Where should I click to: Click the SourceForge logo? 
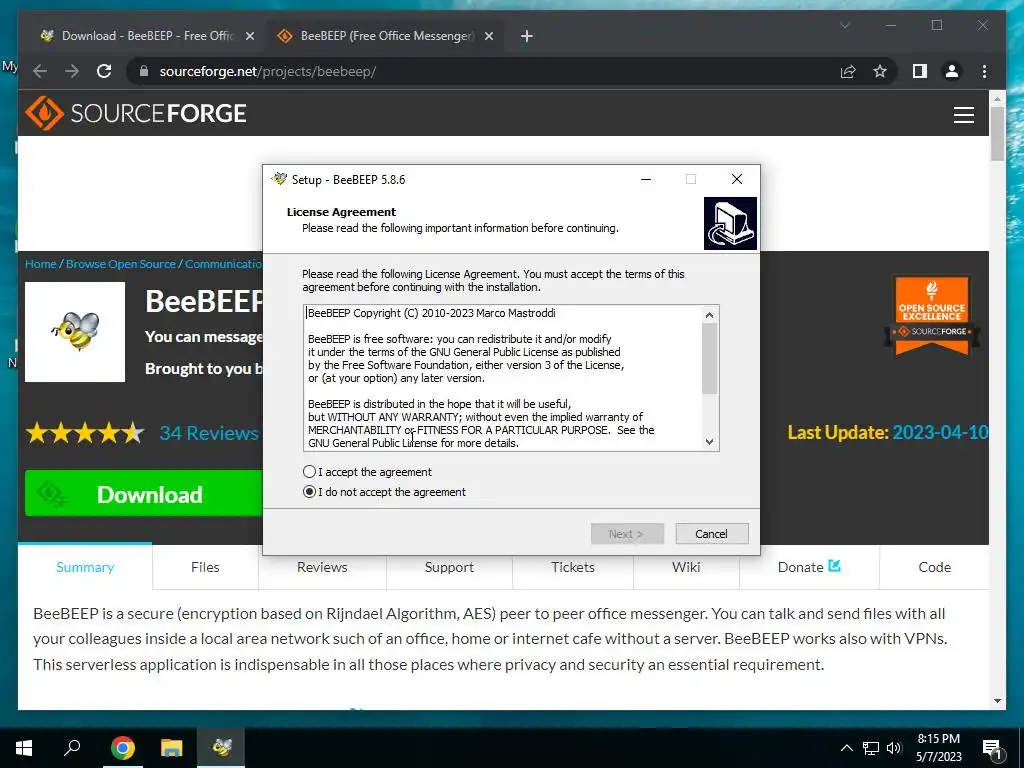(136, 113)
